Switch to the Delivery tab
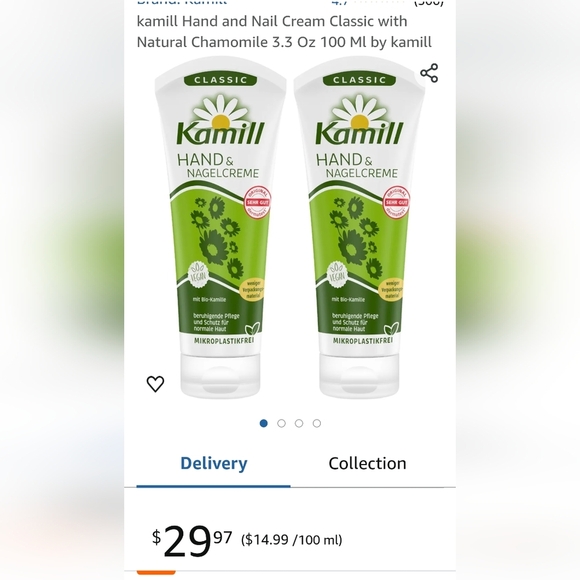 pos(213,463)
